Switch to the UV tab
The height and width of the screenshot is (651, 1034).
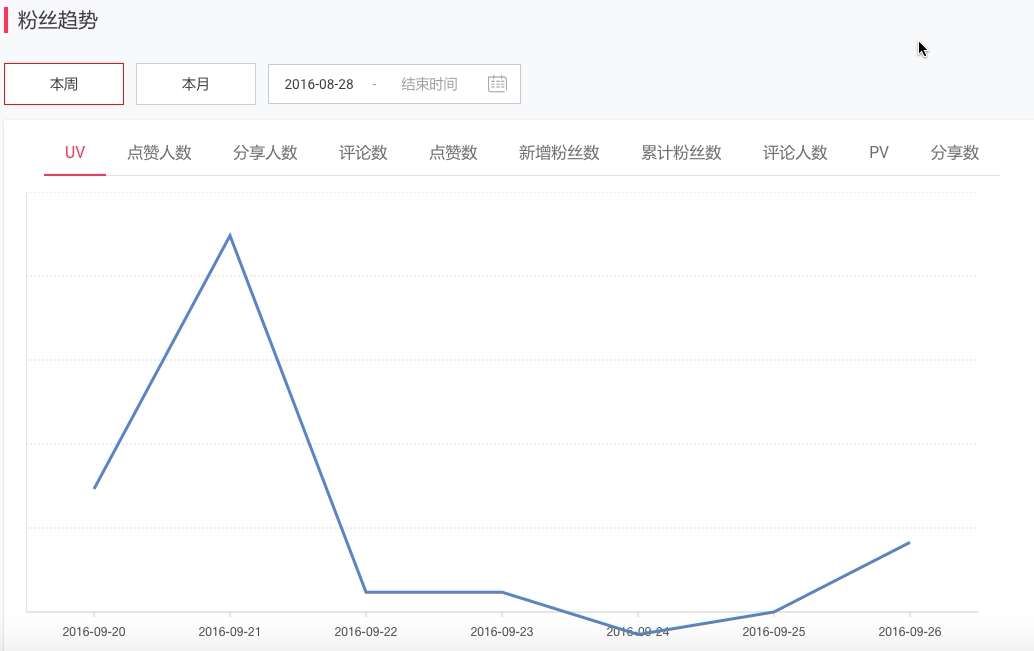point(75,153)
